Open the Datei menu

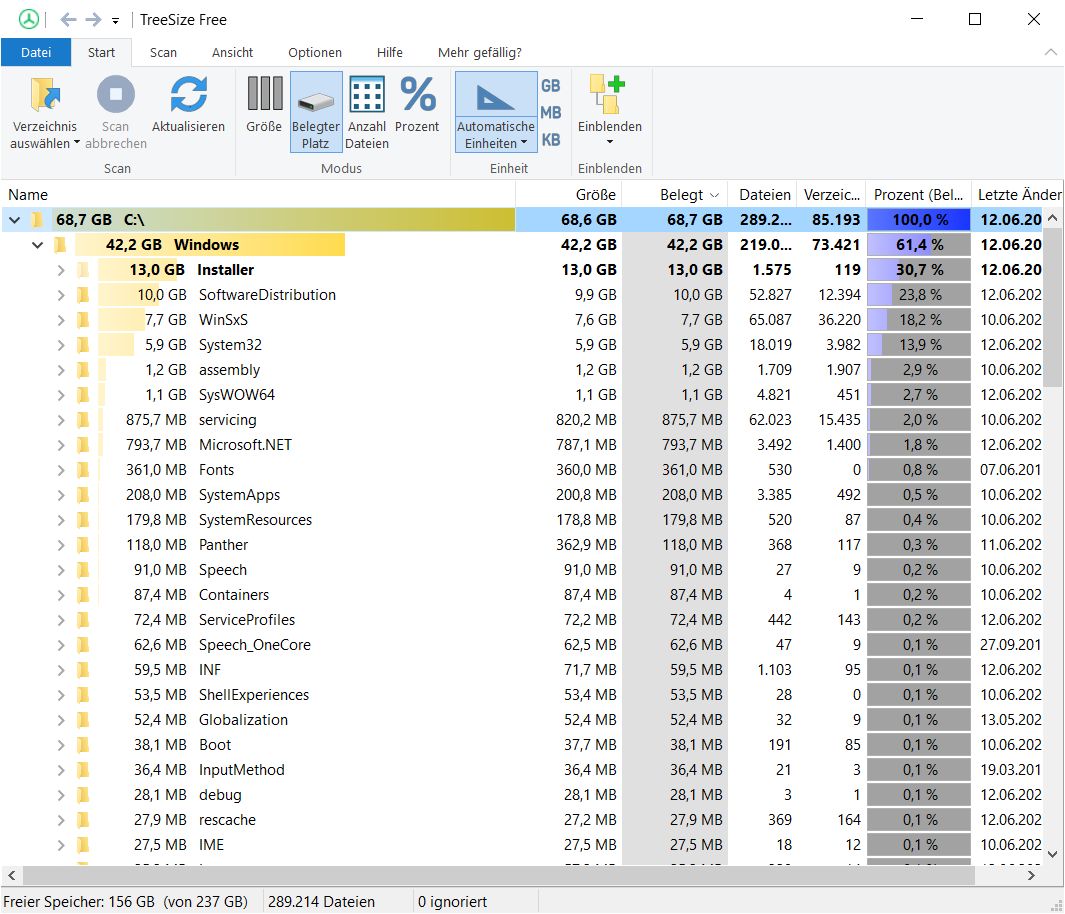click(x=36, y=52)
